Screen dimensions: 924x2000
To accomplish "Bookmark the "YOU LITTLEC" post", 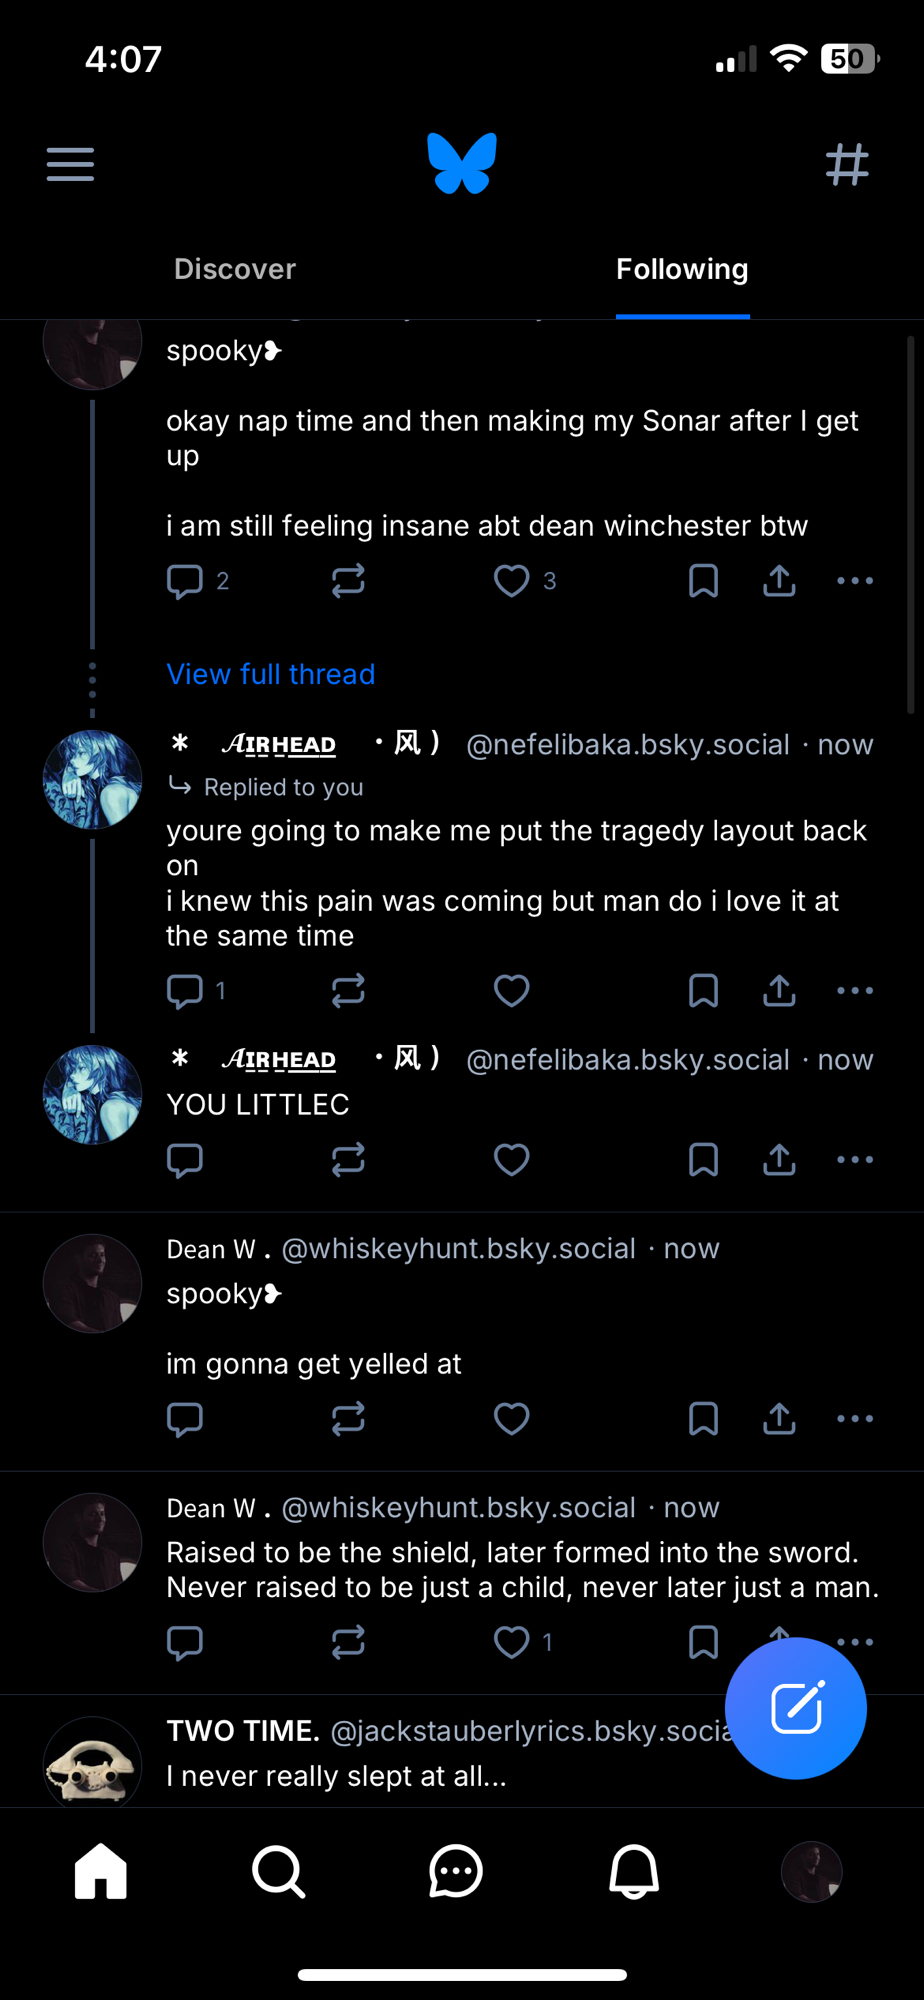I will [703, 1160].
